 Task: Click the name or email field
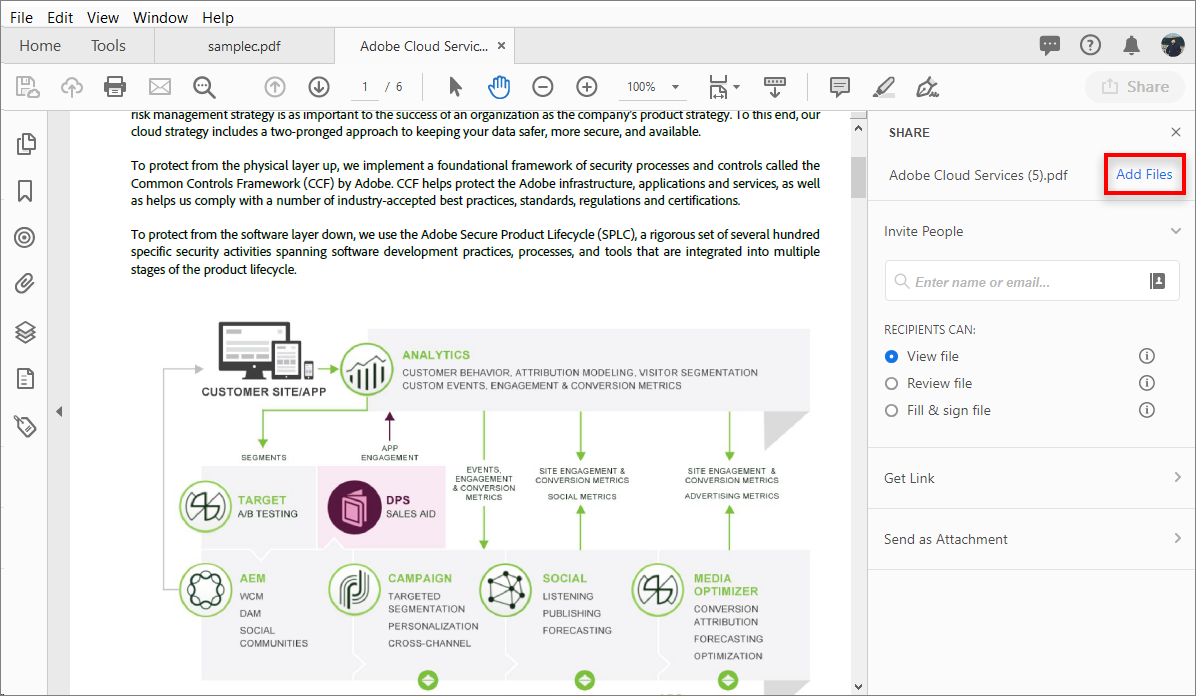tap(1032, 282)
